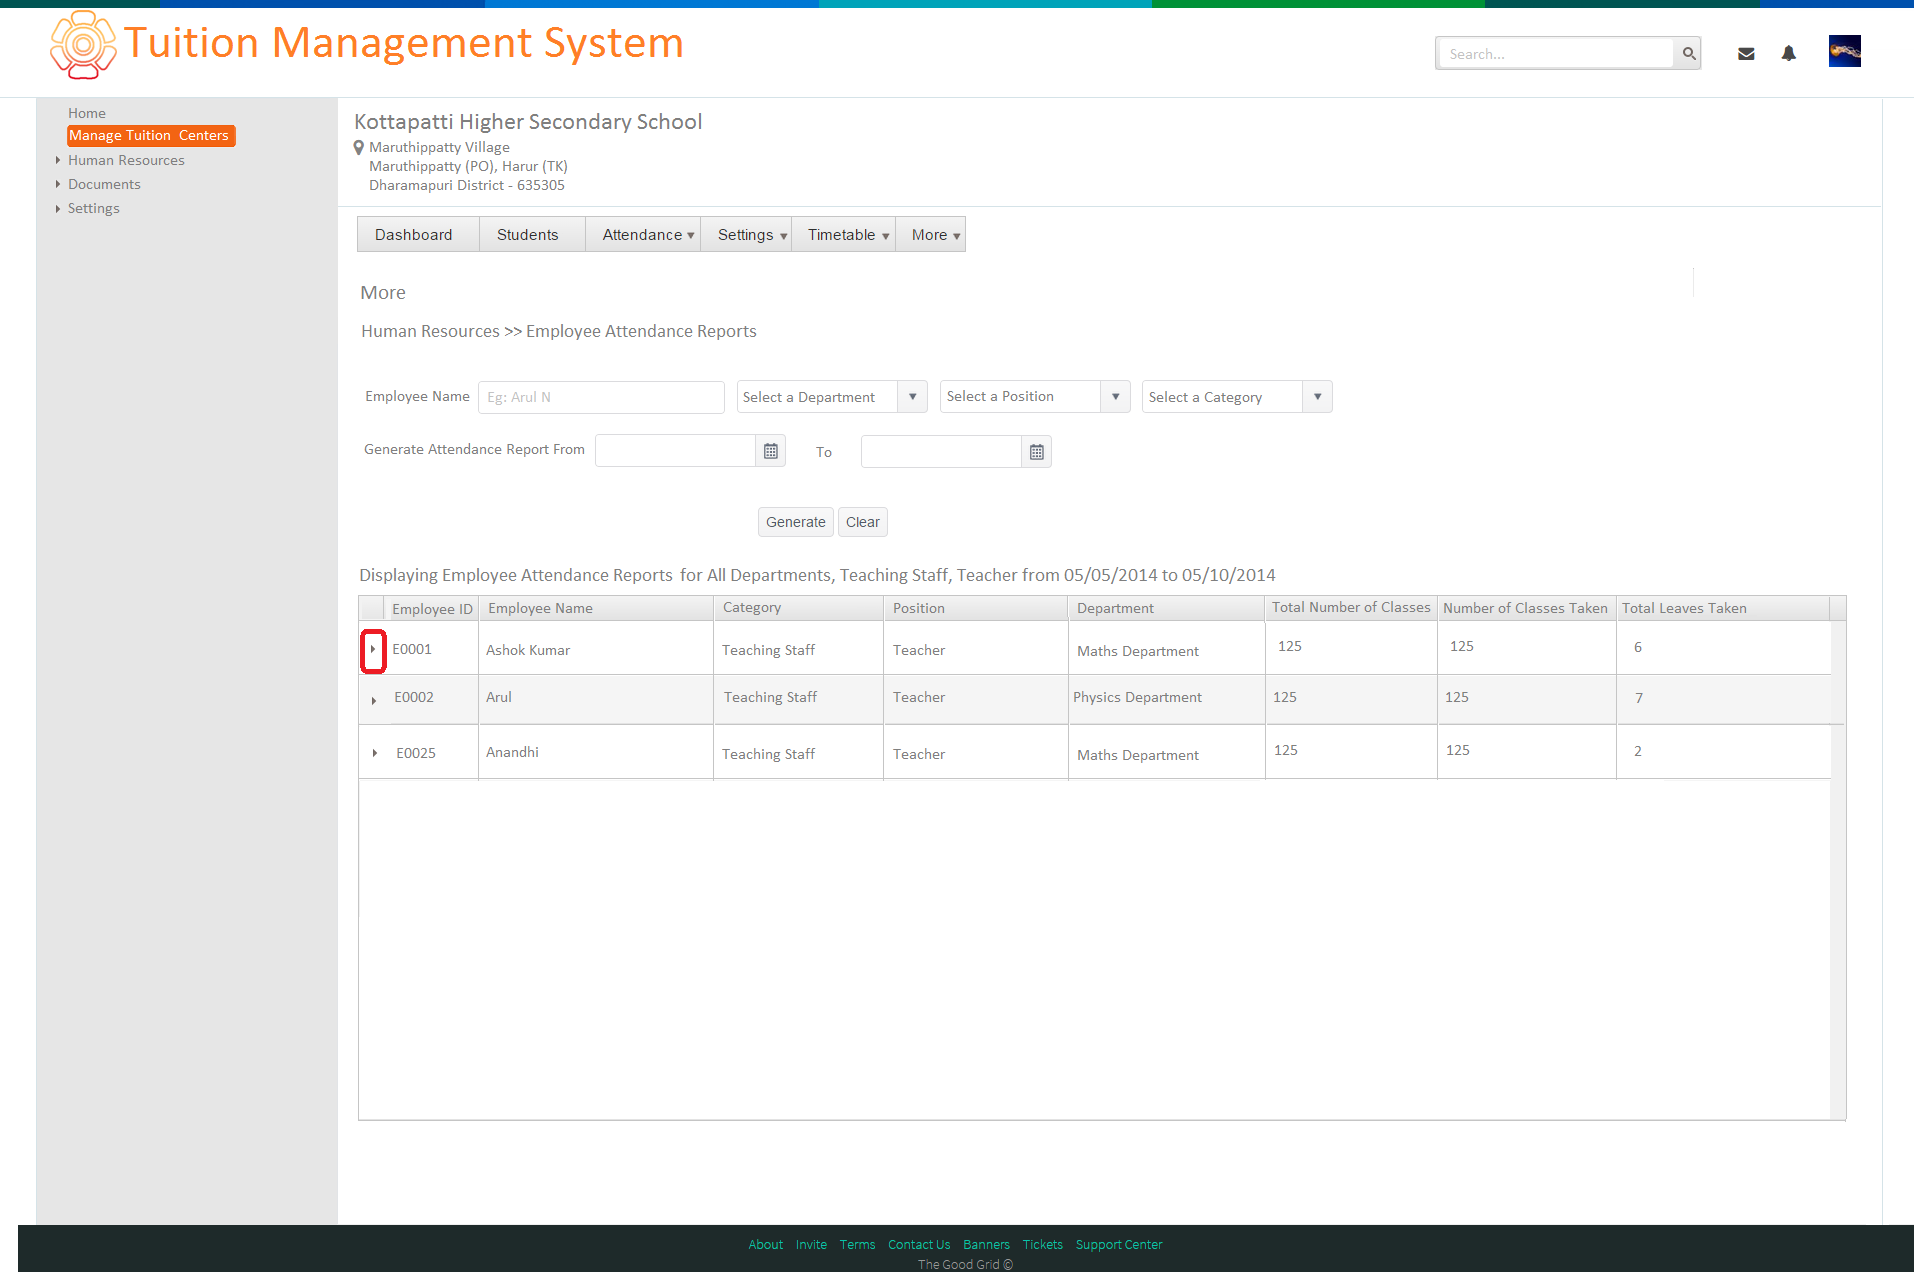Open the Banners footer link
The width and height of the screenshot is (1914, 1272).
coord(986,1244)
